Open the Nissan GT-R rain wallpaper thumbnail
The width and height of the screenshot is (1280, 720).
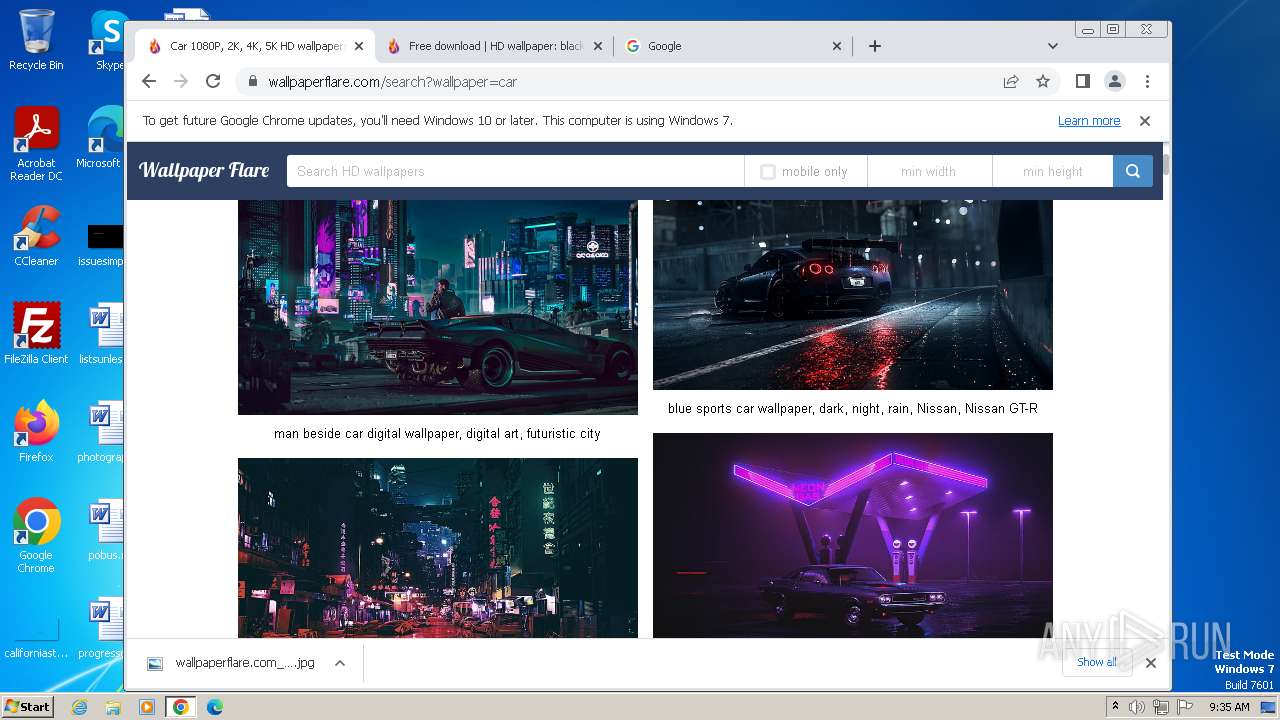tap(853, 295)
